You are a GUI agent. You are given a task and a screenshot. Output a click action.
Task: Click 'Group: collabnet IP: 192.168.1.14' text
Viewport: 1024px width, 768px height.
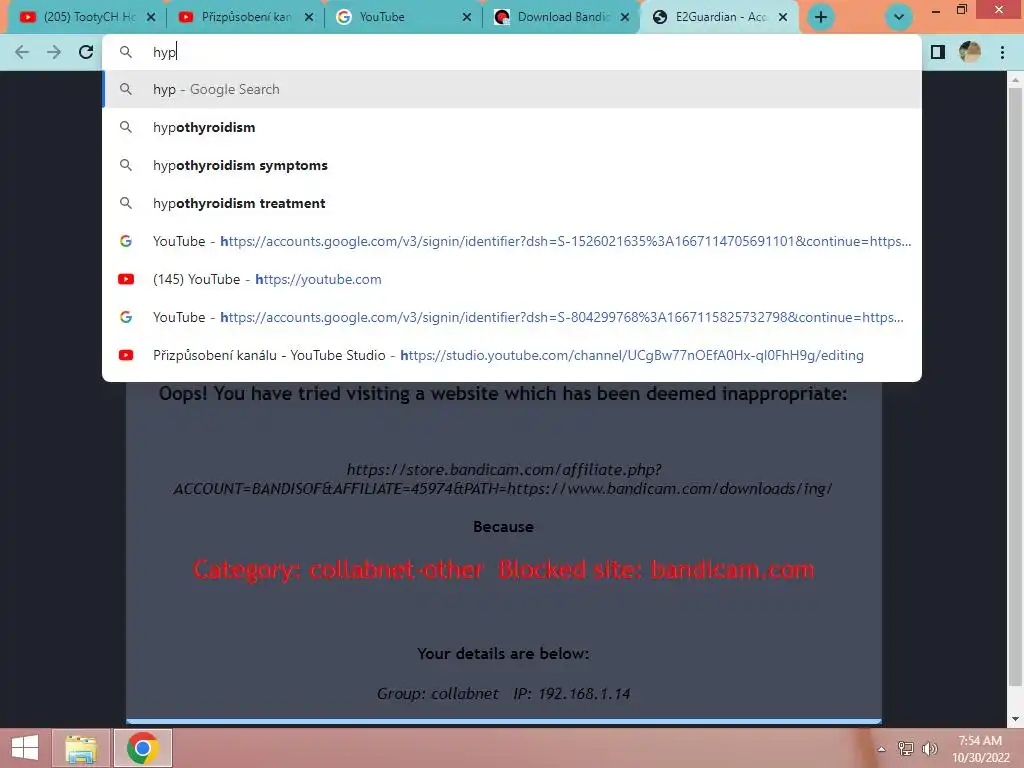coord(504,694)
